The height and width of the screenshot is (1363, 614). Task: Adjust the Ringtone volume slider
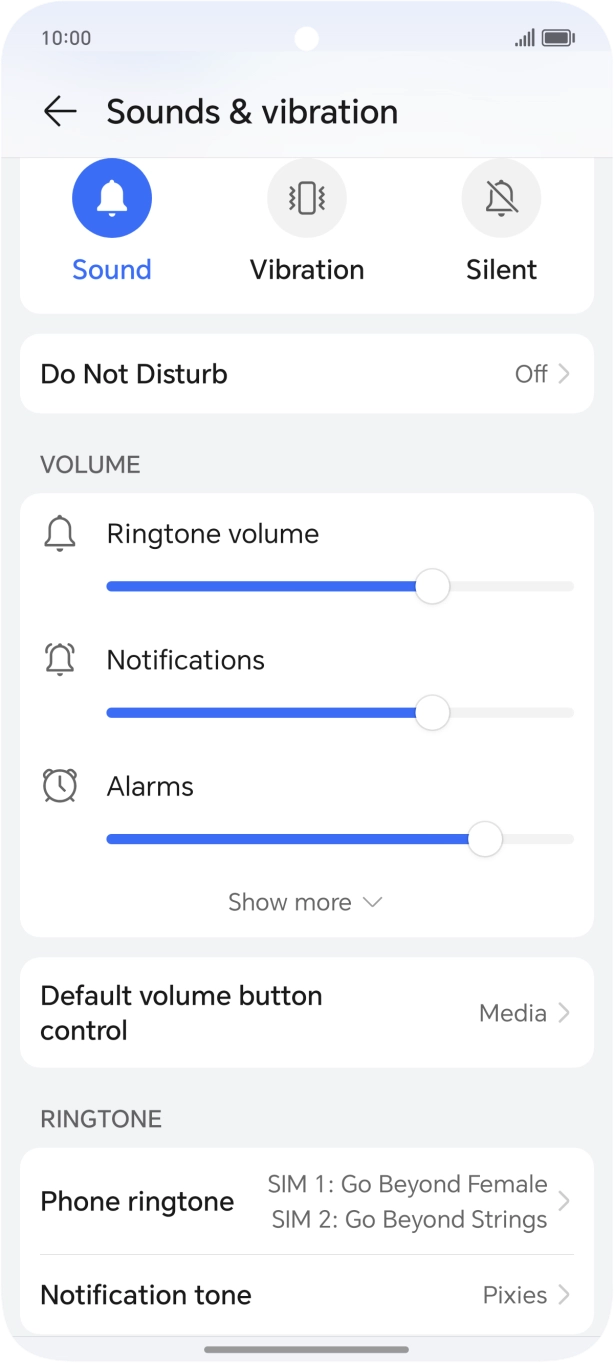click(431, 587)
